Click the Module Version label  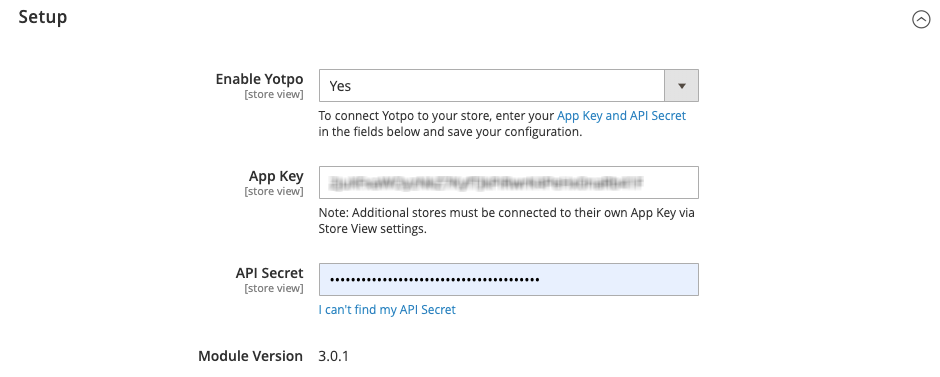coord(250,356)
